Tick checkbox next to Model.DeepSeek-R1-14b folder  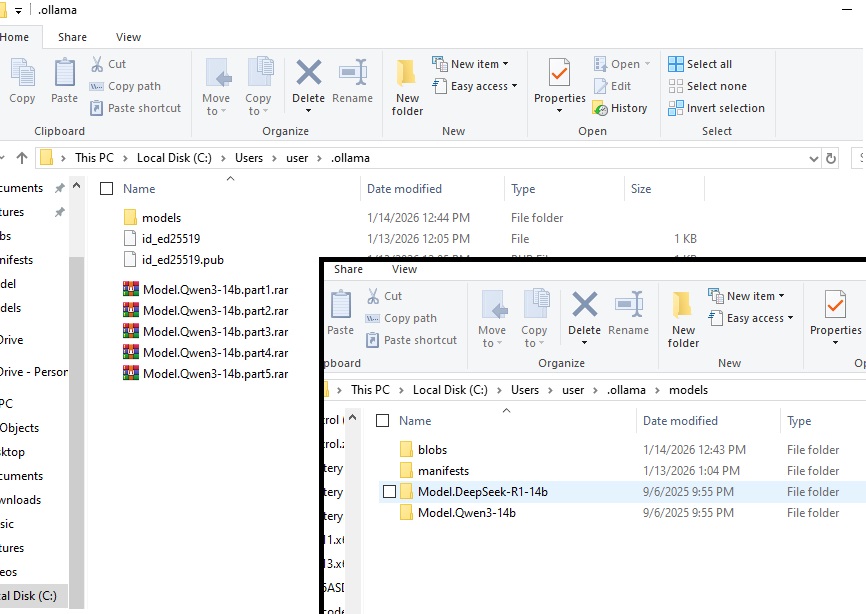click(389, 492)
